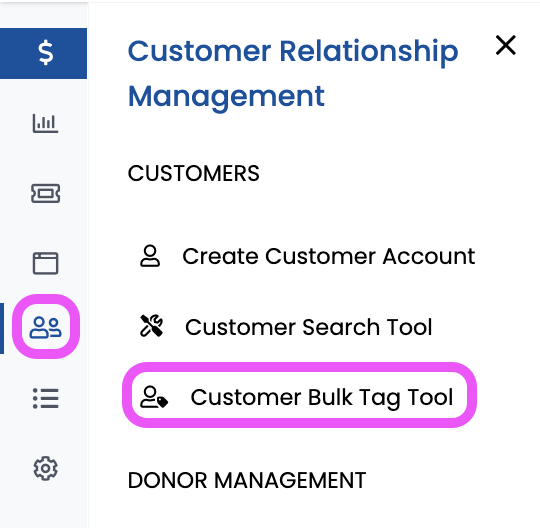Select the two-people CRM sidebar icon
Image resolution: width=540 pixels, height=528 pixels.
click(45, 327)
